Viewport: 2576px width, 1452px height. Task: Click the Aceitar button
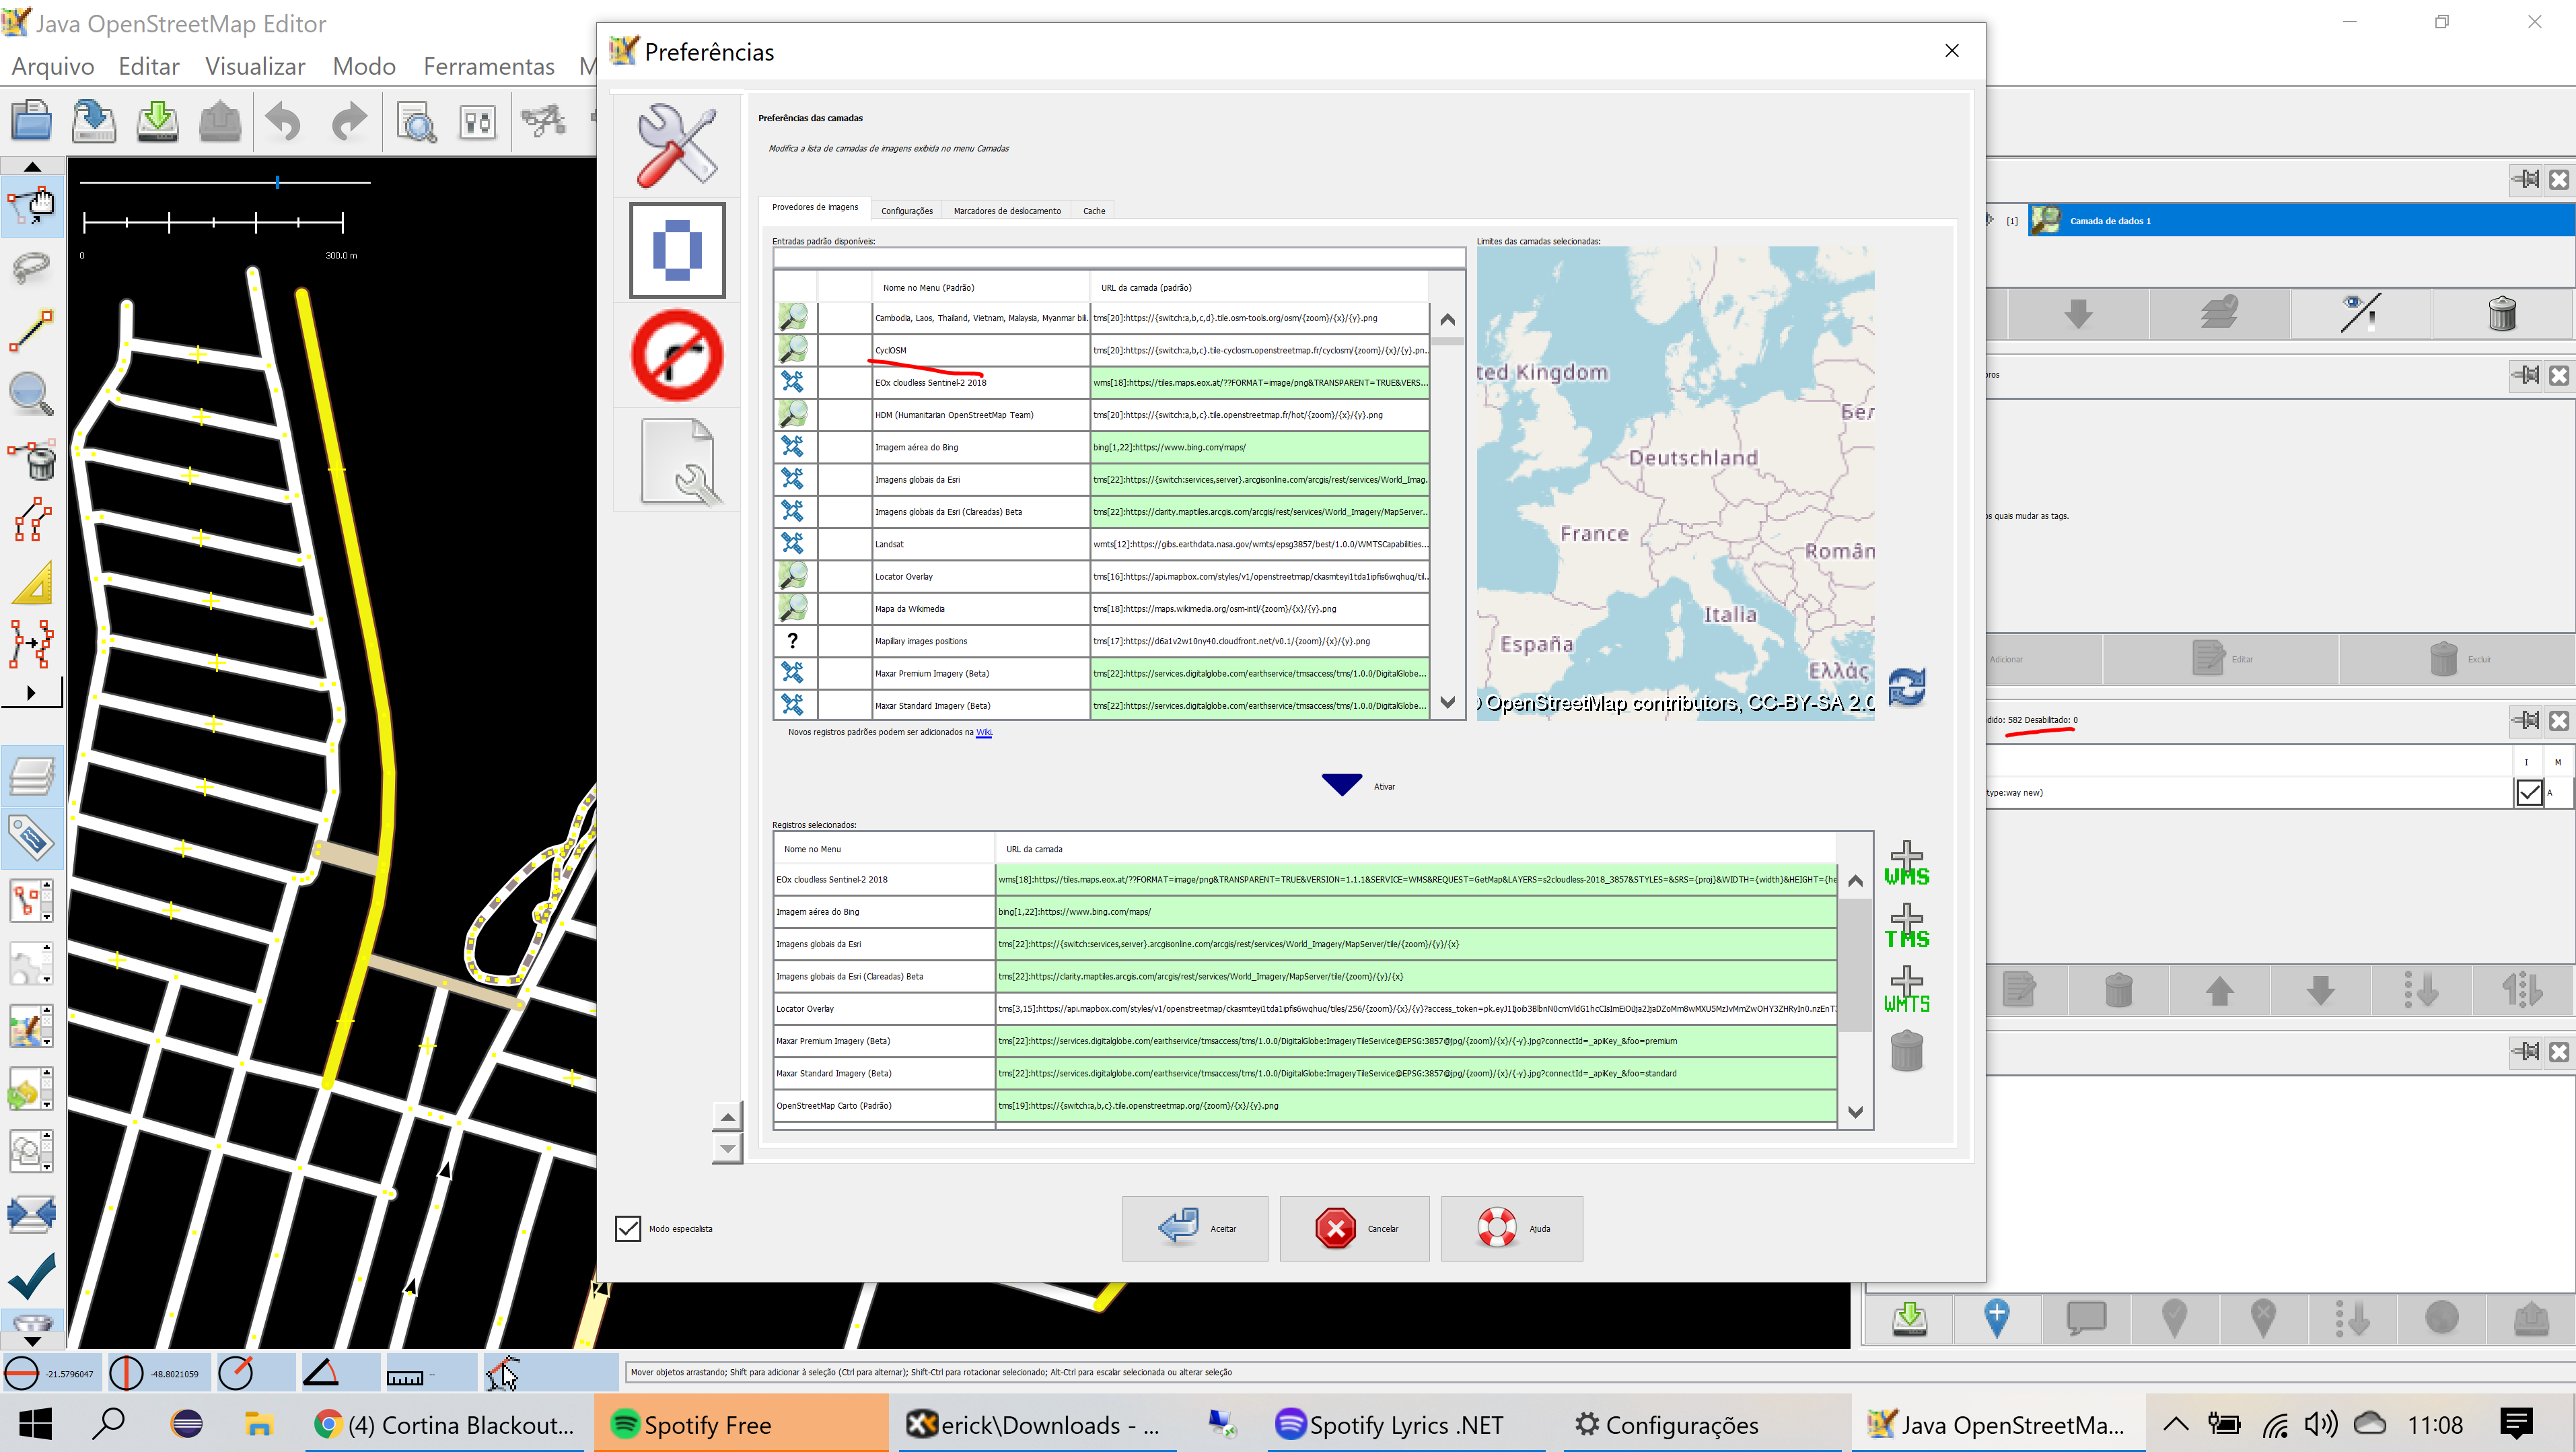1194,1228
